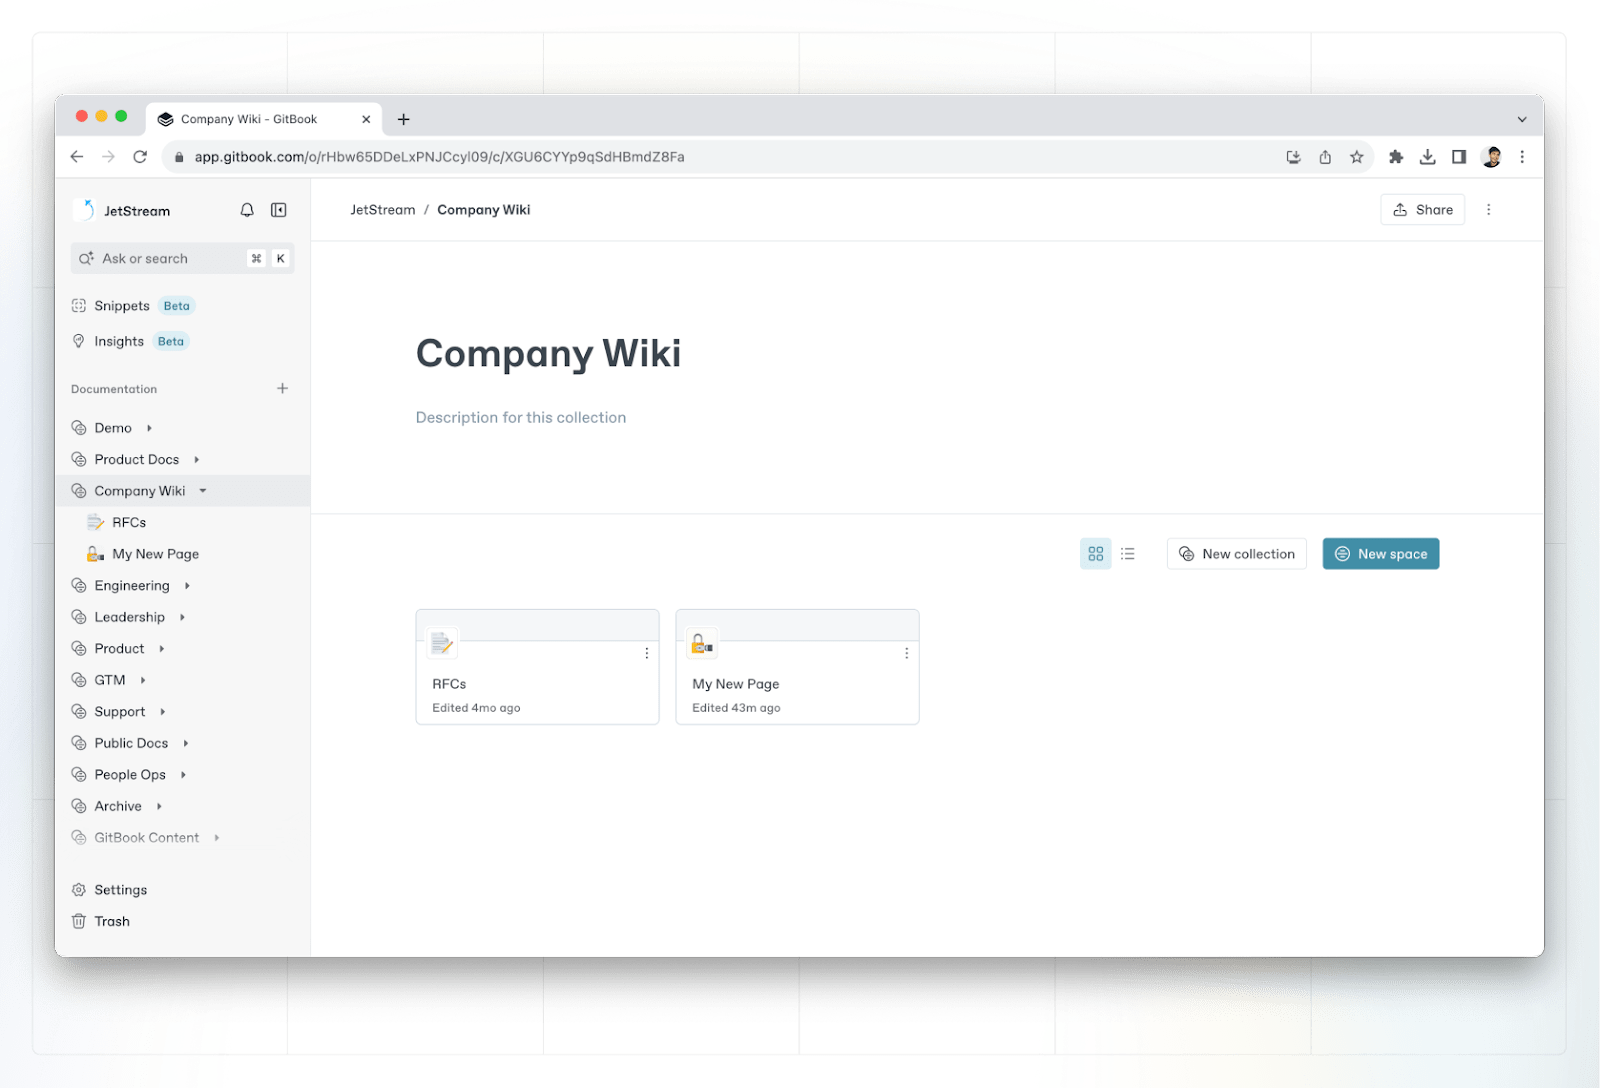This screenshot has height=1088, width=1600.
Task: Open notifications bell in sidebar header
Action: point(247,210)
